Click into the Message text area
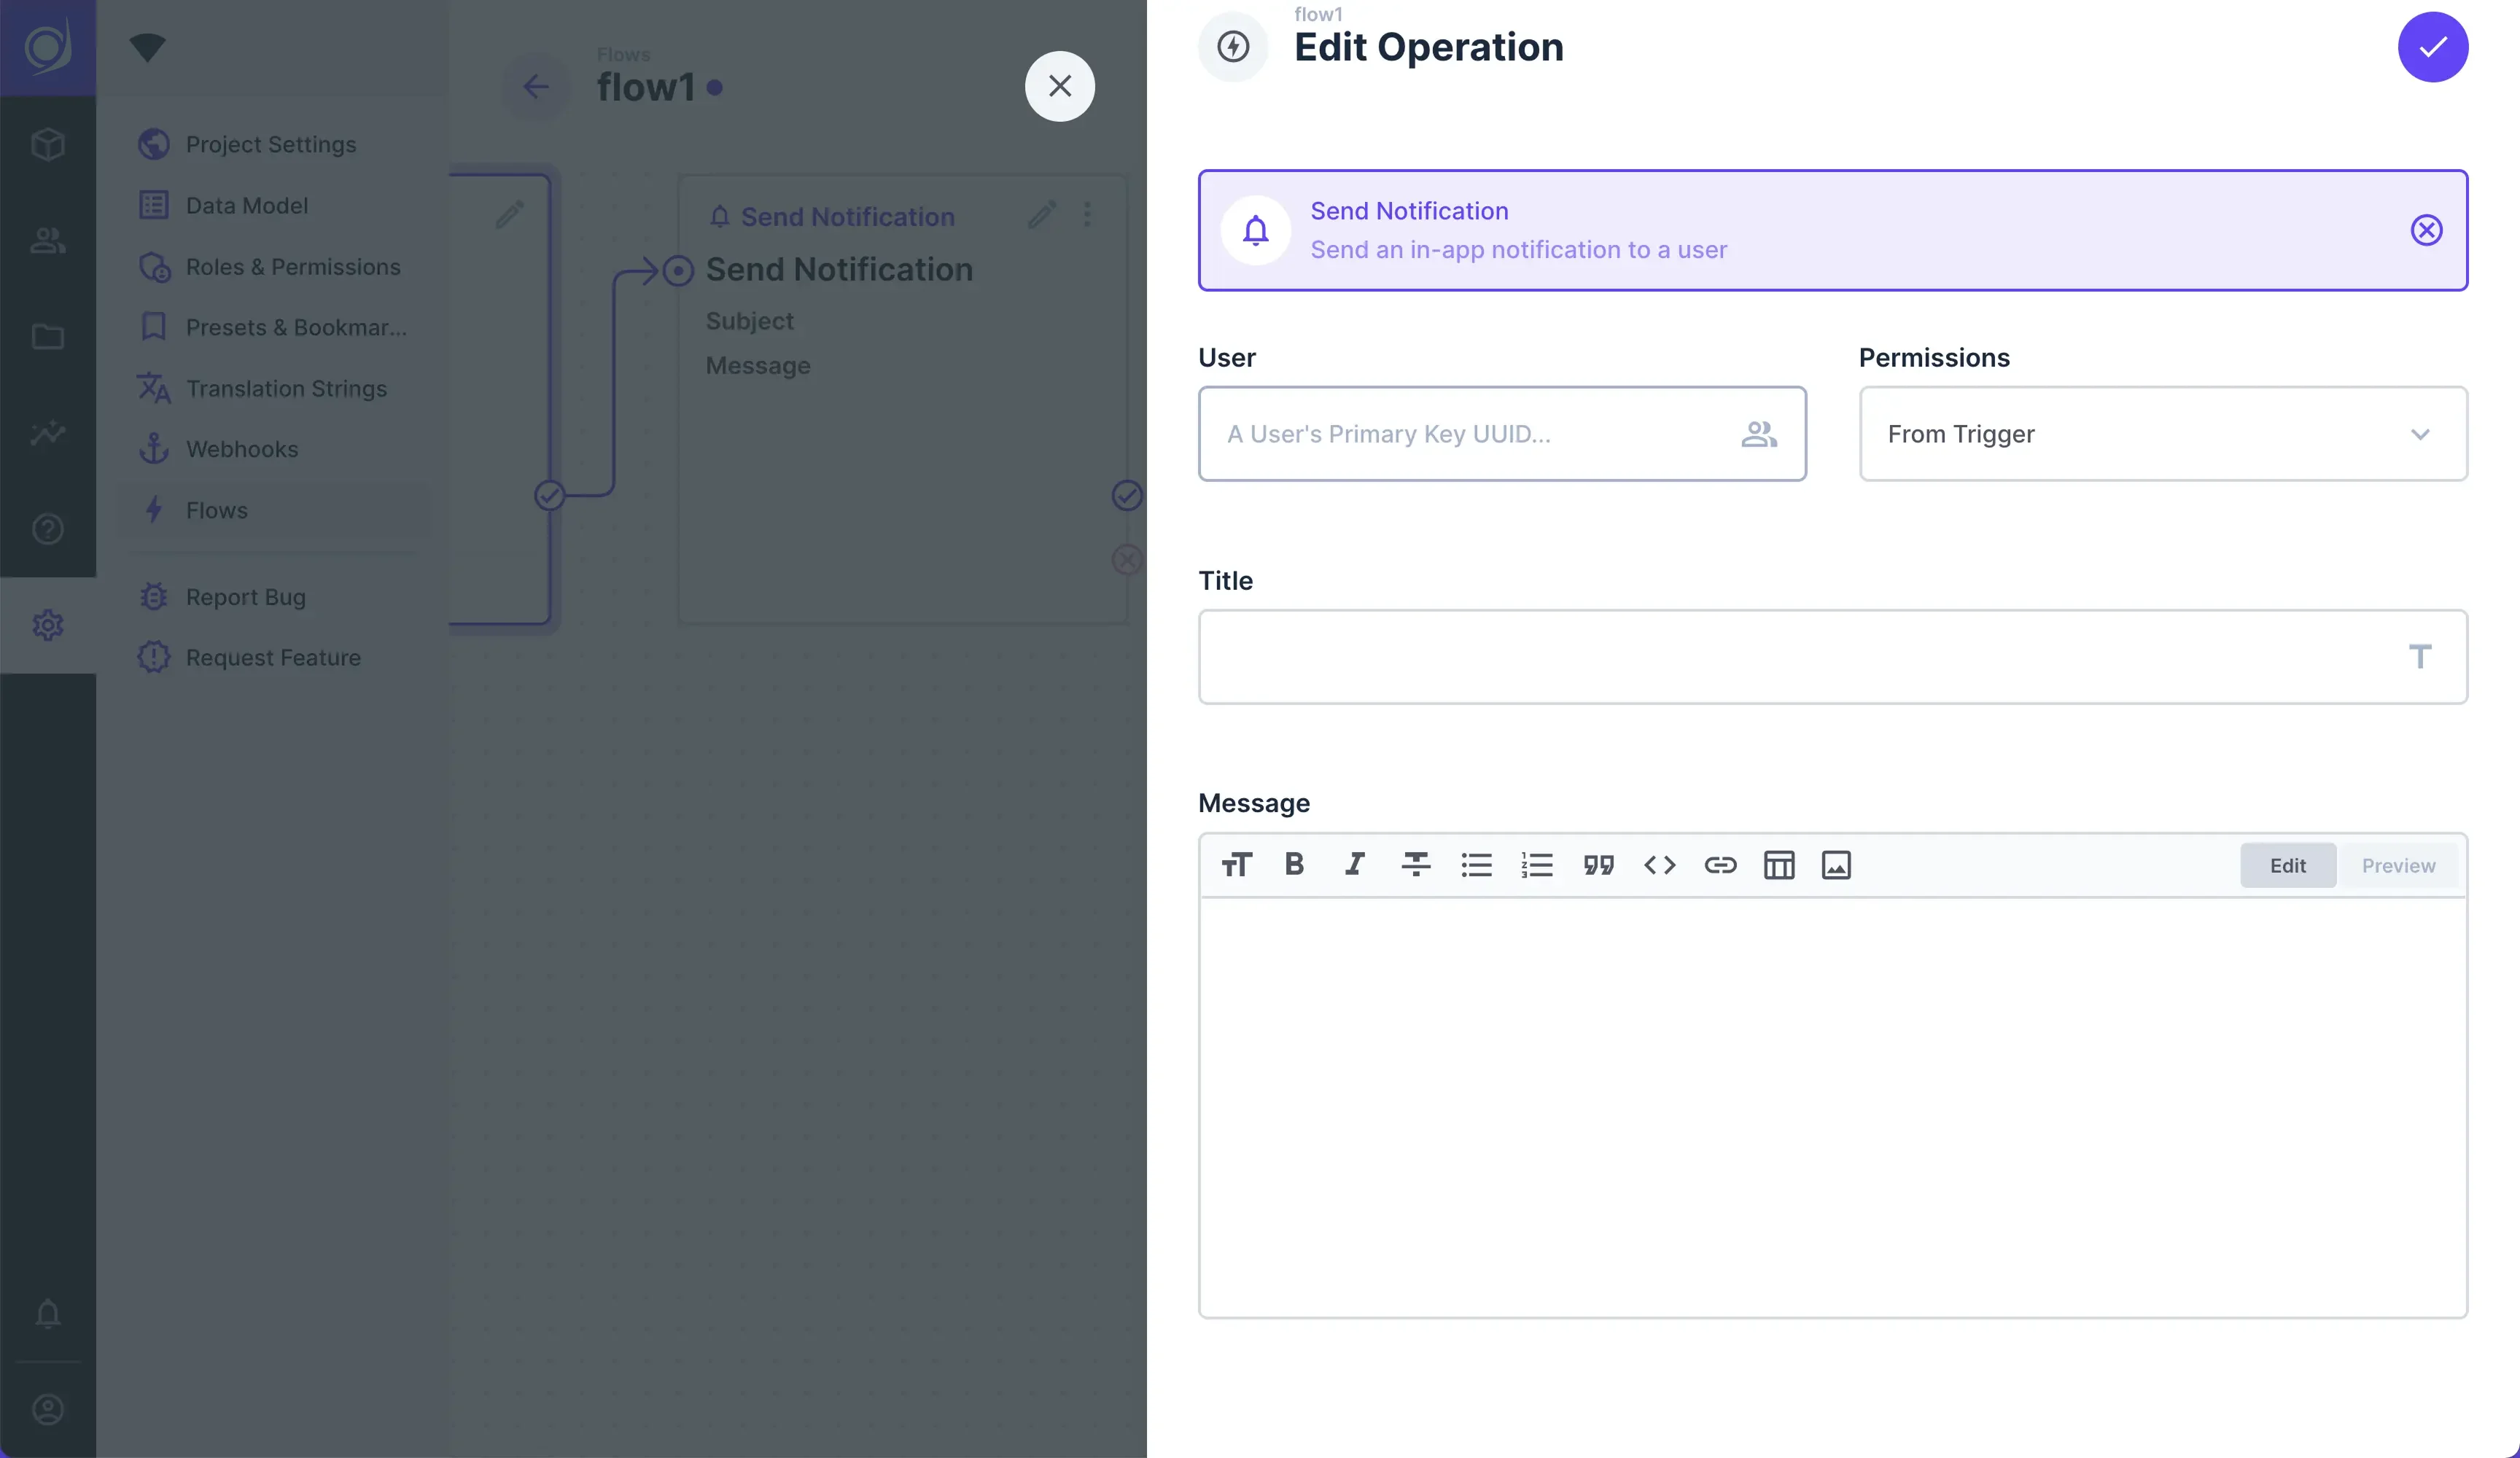Image resolution: width=2520 pixels, height=1458 pixels. [1832, 1106]
